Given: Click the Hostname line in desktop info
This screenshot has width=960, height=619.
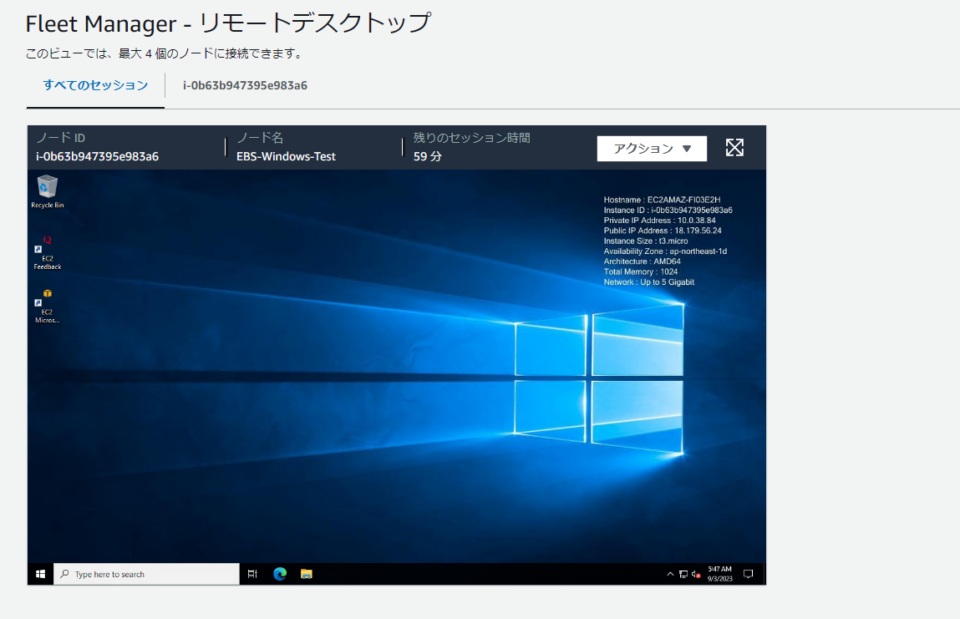Looking at the screenshot, I should tap(662, 200).
